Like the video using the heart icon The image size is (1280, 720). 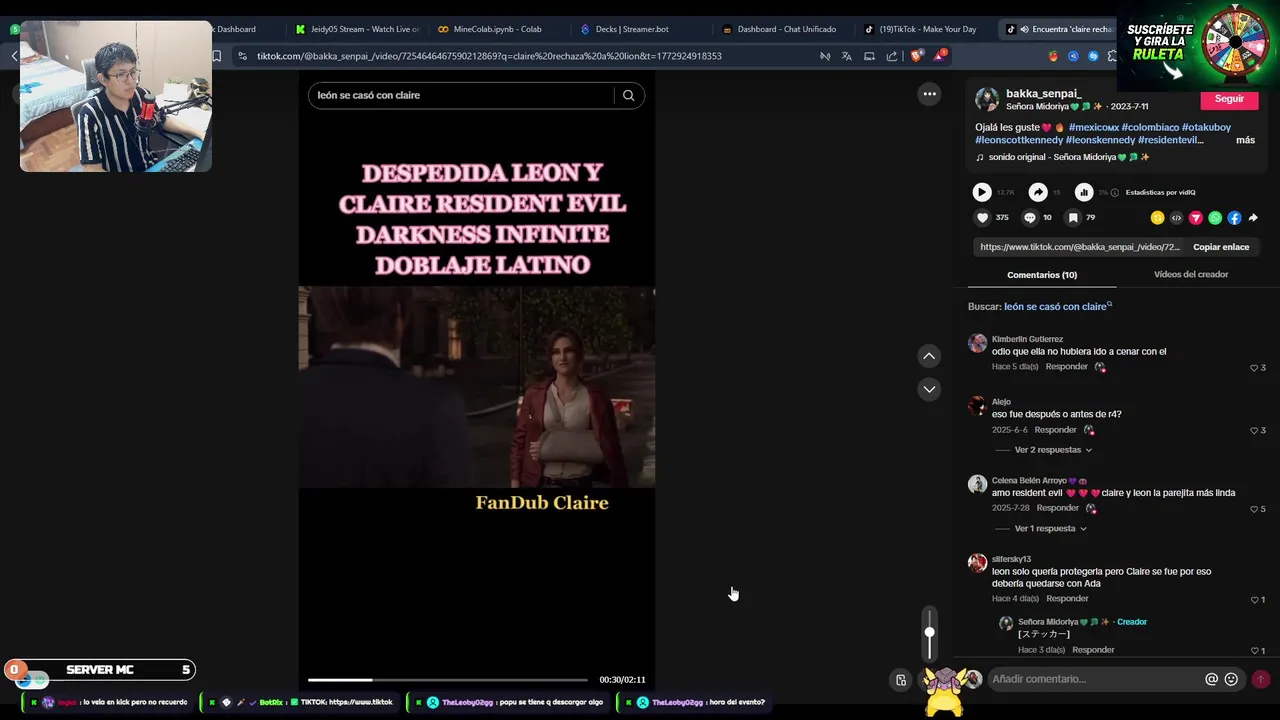982,217
